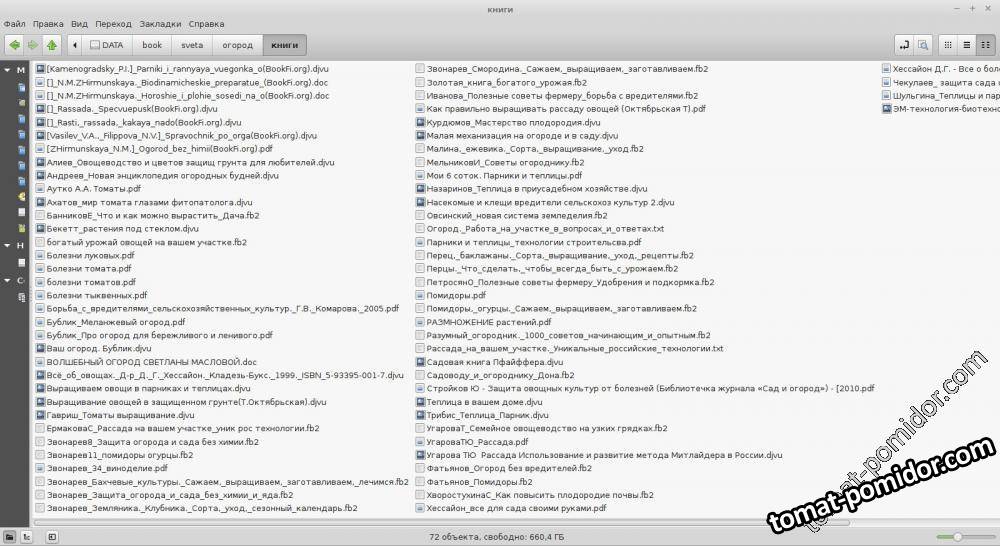The width and height of the screenshot is (1000, 546).
Task: Click the zoom slider in status bar
Action: click(x=957, y=537)
